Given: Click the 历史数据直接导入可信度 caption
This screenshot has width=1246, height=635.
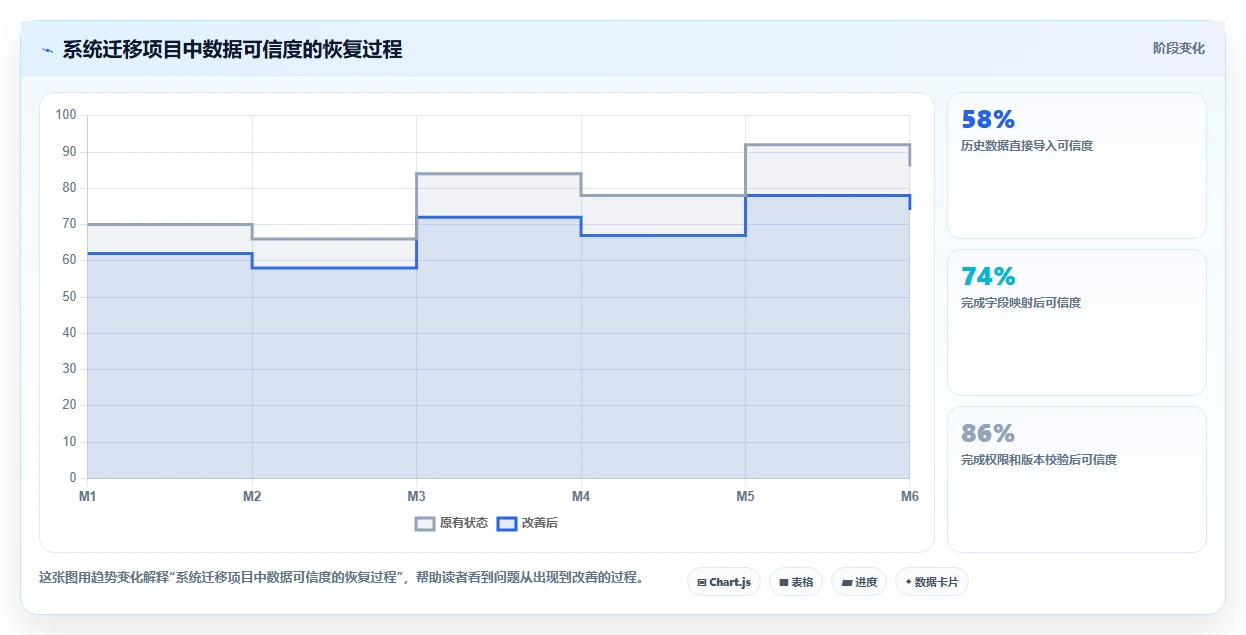Looking at the screenshot, I should pos(1027,146).
